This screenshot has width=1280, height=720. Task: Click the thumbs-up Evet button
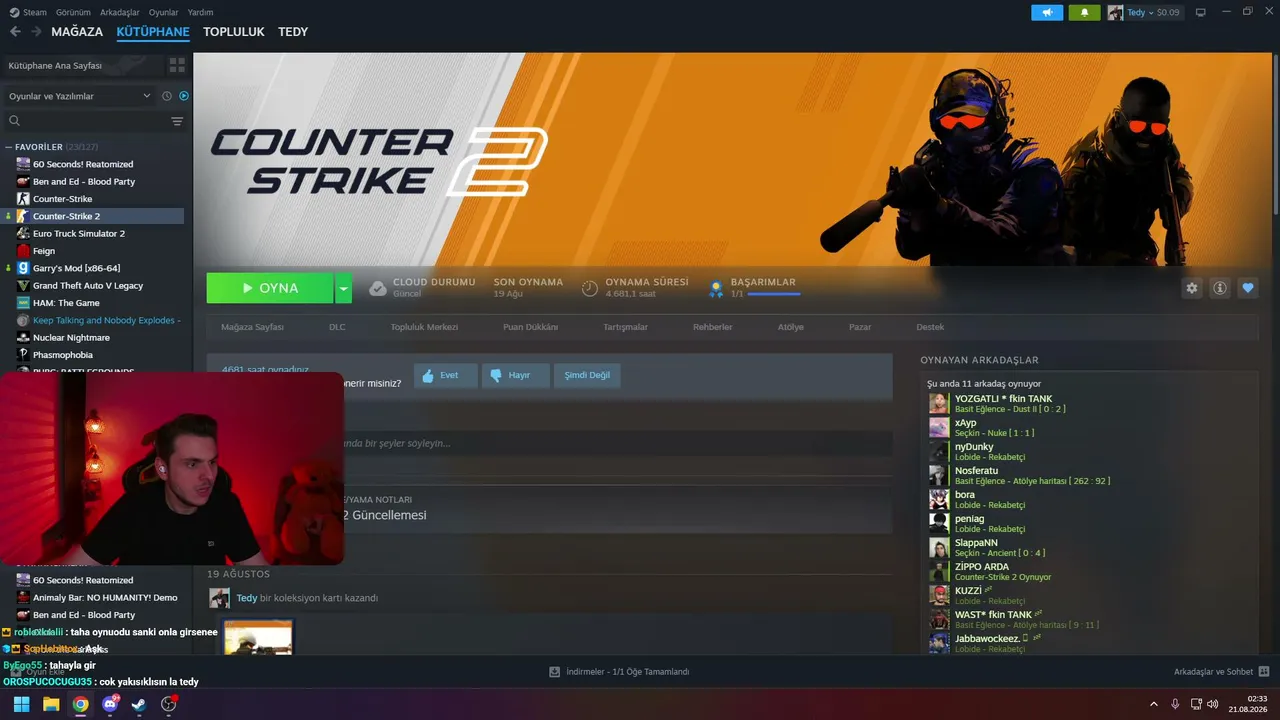point(445,376)
